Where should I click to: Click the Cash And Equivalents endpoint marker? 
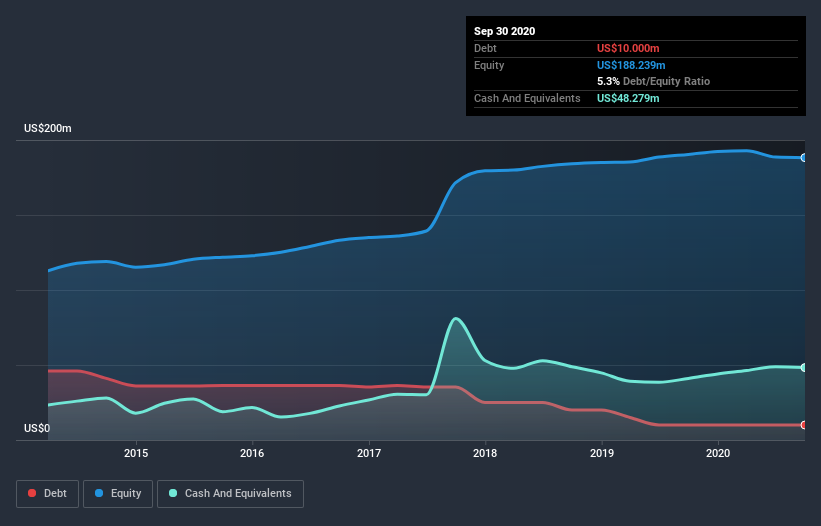click(x=804, y=367)
